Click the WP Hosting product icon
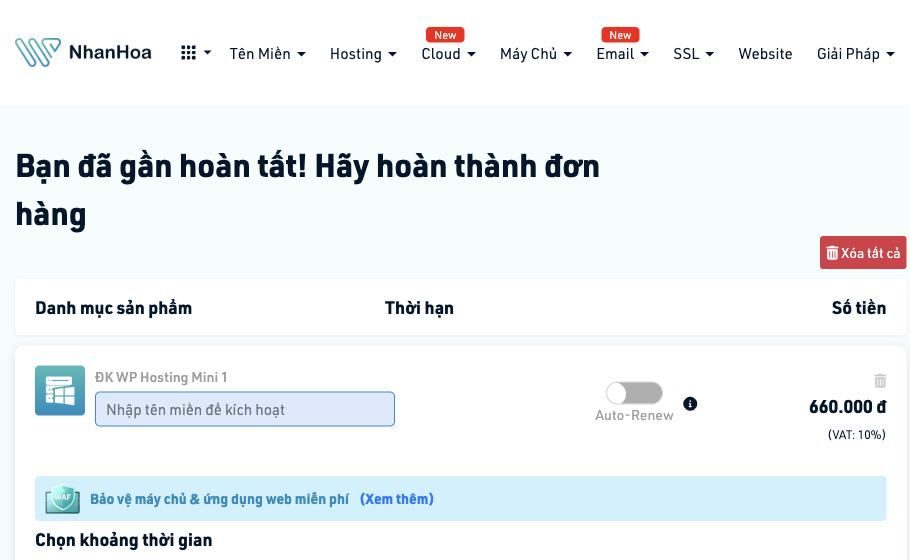Image resolution: width=910 pixels, height=560 pixels. [60, 391]
